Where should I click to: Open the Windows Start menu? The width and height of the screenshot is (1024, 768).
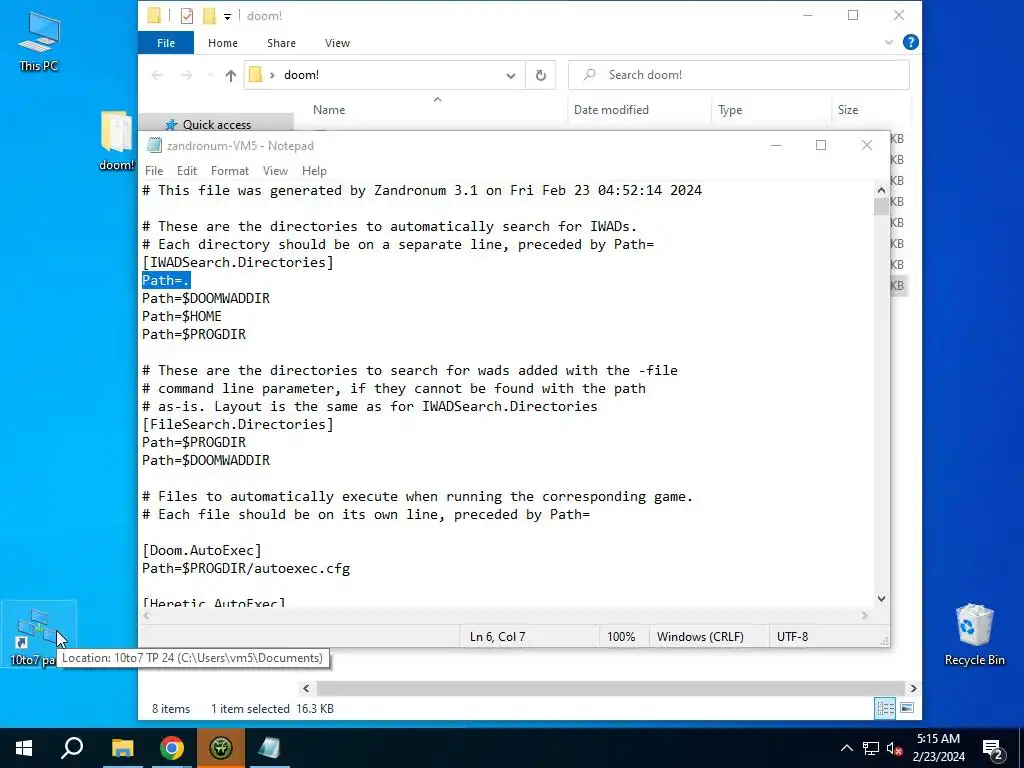[x=24, y=748]
